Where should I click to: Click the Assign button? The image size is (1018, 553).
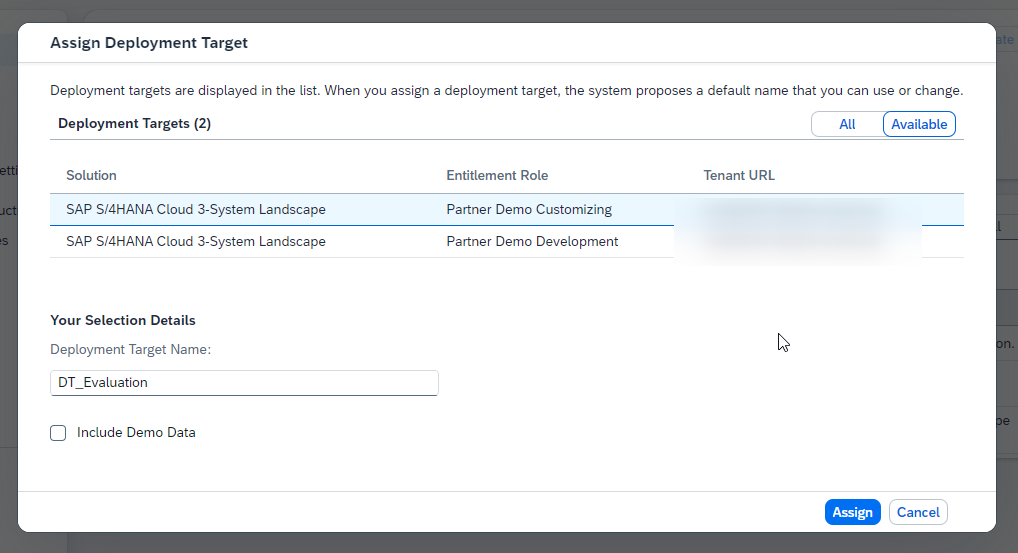(852, 512)
